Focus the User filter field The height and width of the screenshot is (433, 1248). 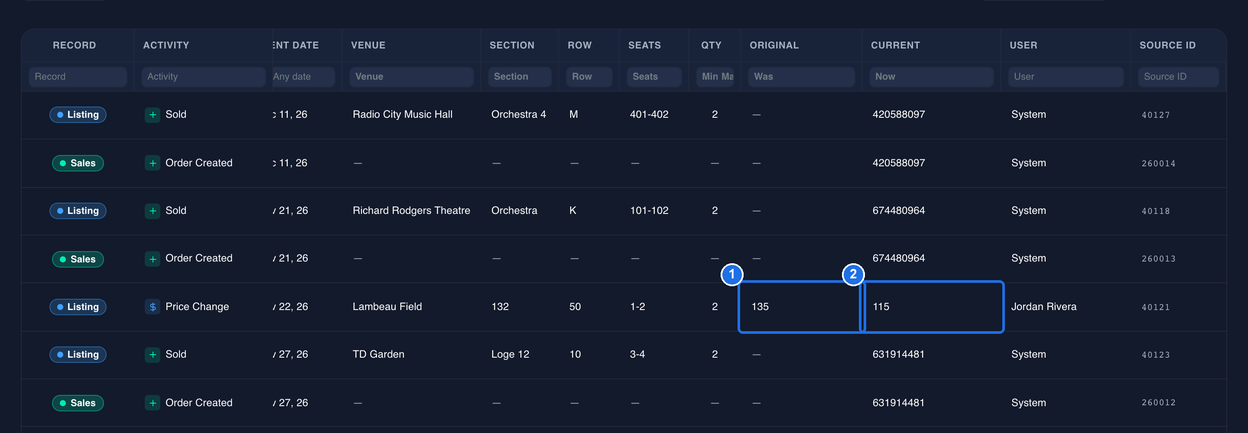(x=1067, y=77)
